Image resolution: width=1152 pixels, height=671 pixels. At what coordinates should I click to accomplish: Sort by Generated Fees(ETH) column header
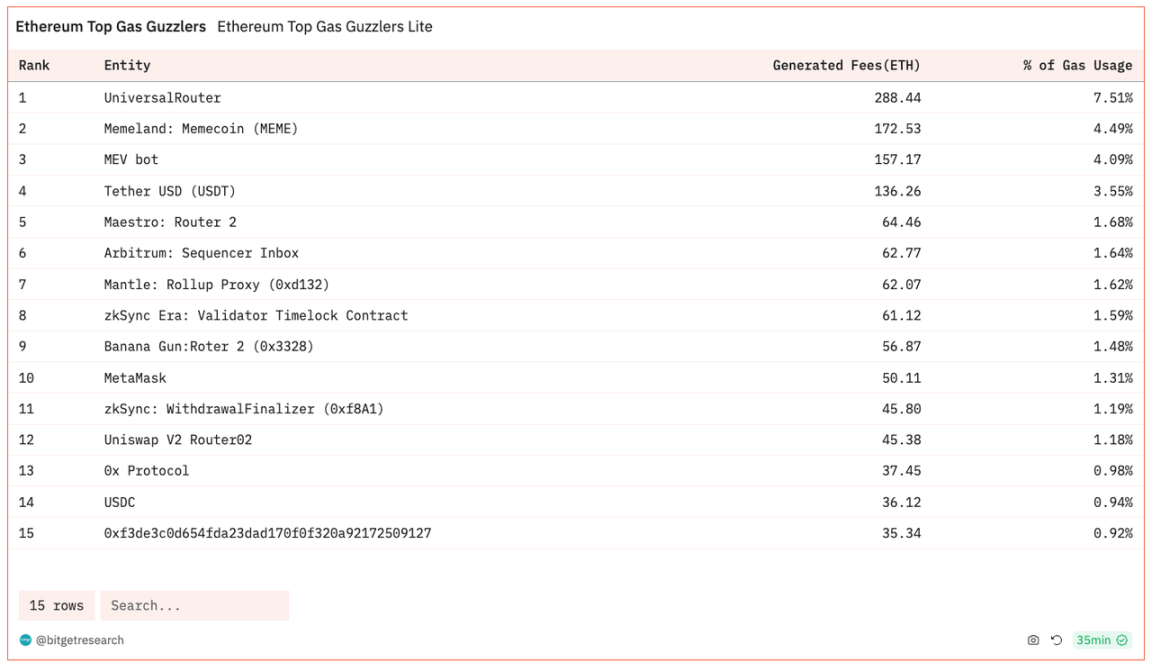[x=846, y=65]
